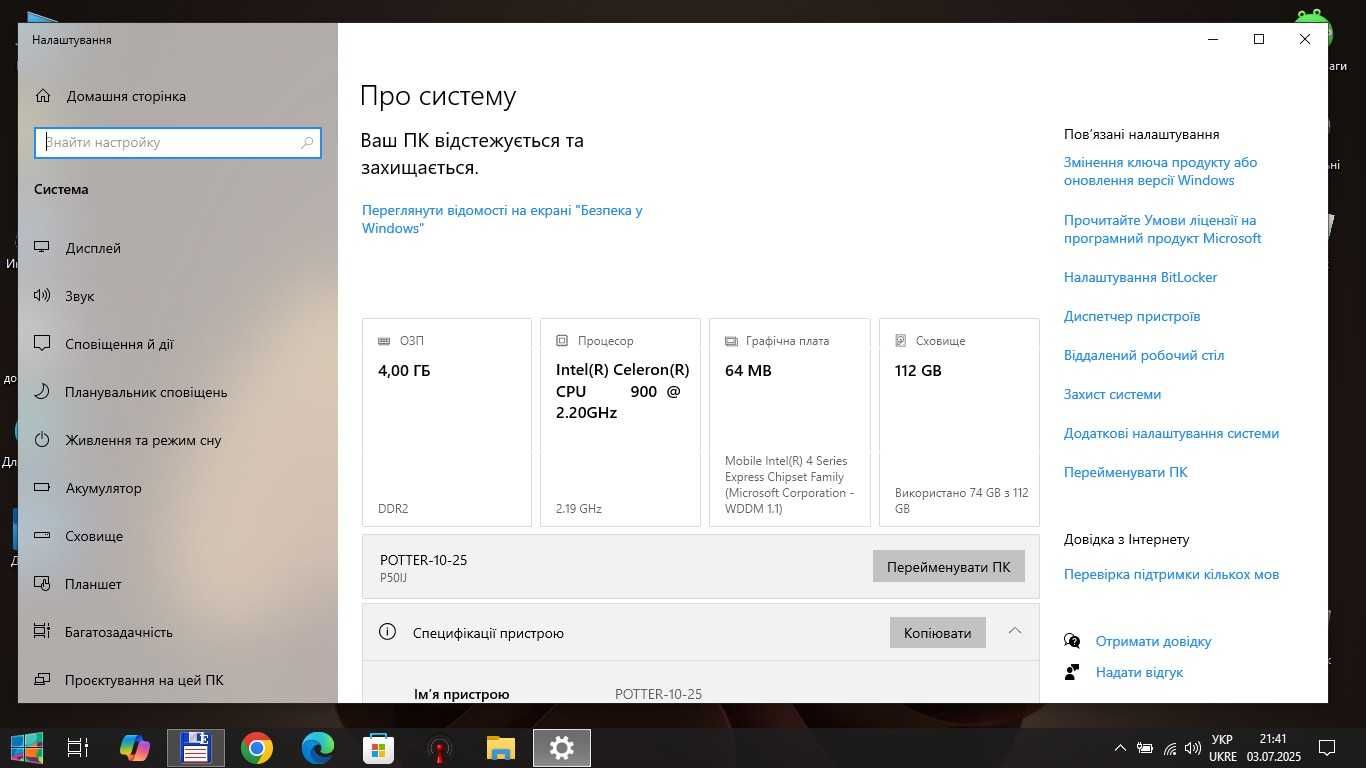Viewport: 1366px width, 768px height.
Task: Open Прочитайте Умови ліцензії Microsoft link
Action: 1163,229
